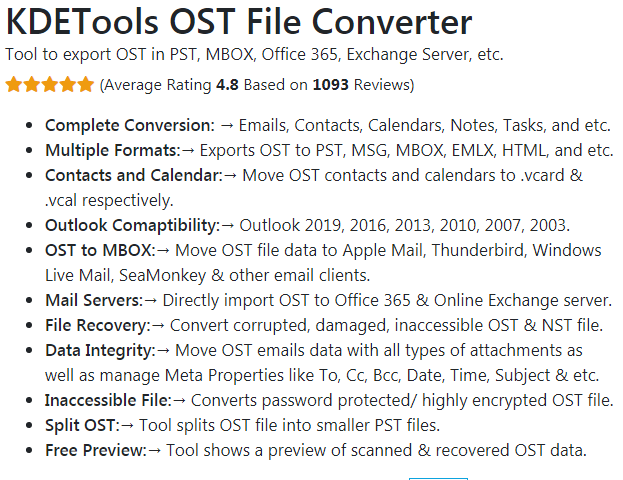Screen dimensions: 623x480
Task: Click the subtitle about exporting OST in PST
Action: [x=254, y=54]
